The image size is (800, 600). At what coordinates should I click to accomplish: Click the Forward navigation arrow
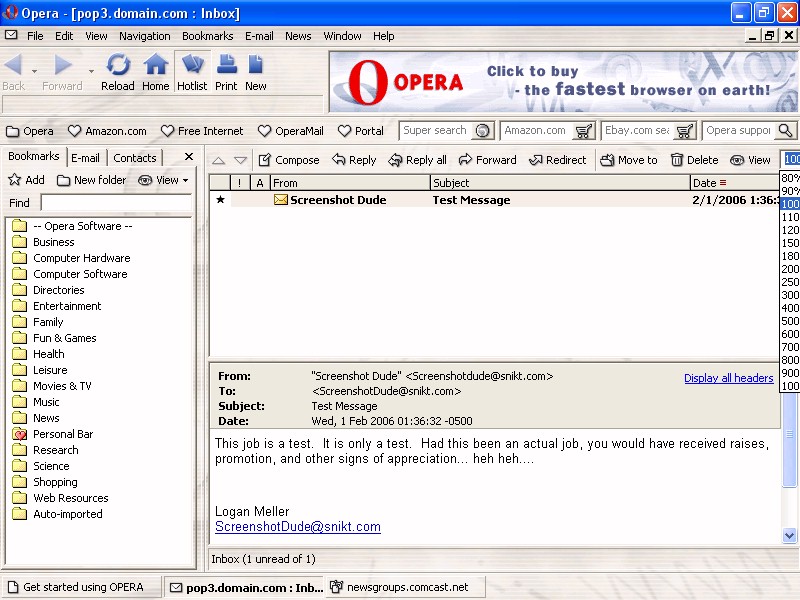[x=63, y=65]
